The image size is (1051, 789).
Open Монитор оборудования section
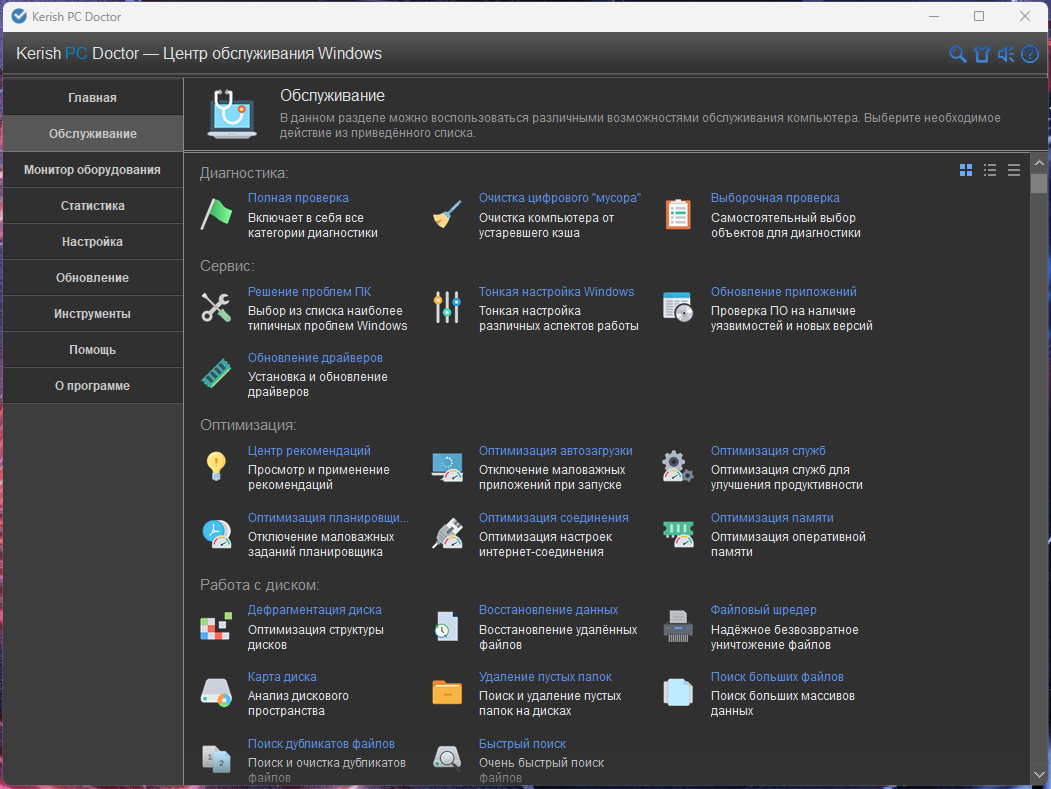tap(92, 170)
